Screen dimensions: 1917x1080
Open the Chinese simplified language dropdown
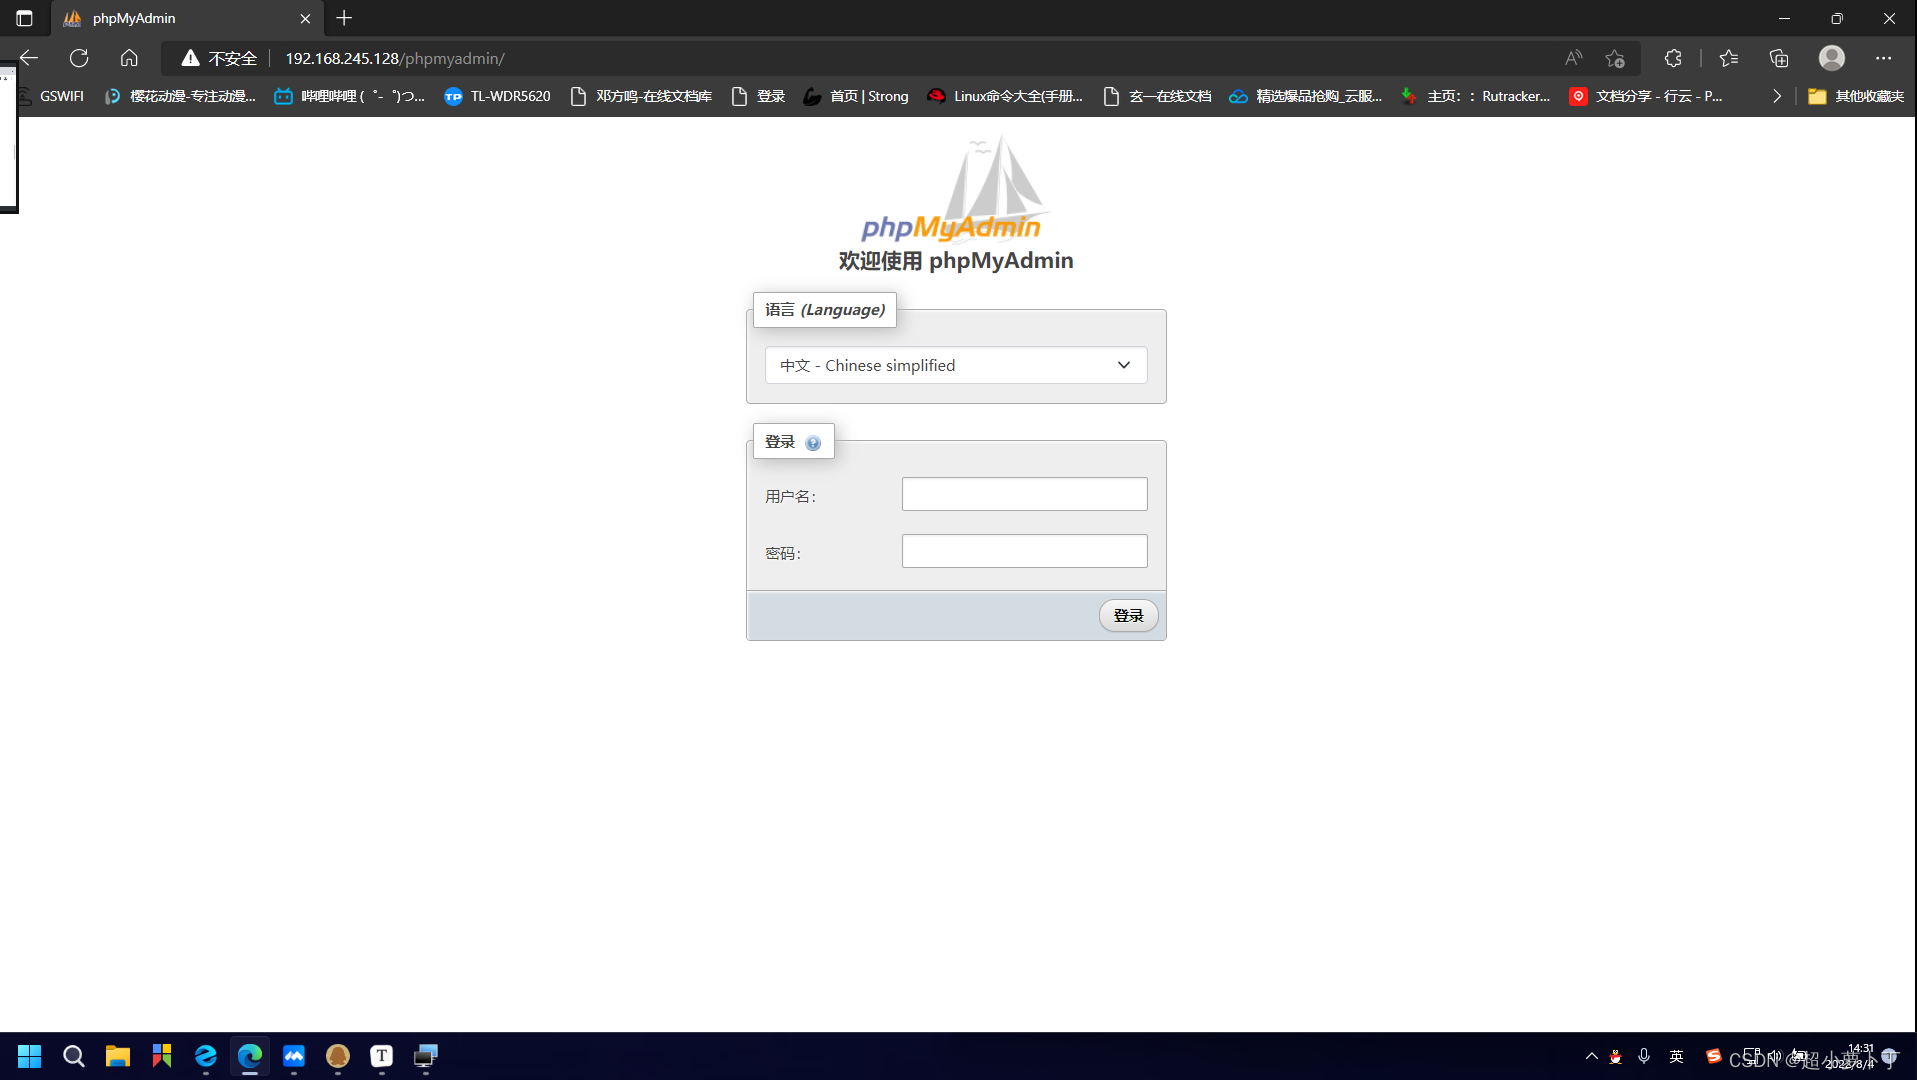[954, 365]
